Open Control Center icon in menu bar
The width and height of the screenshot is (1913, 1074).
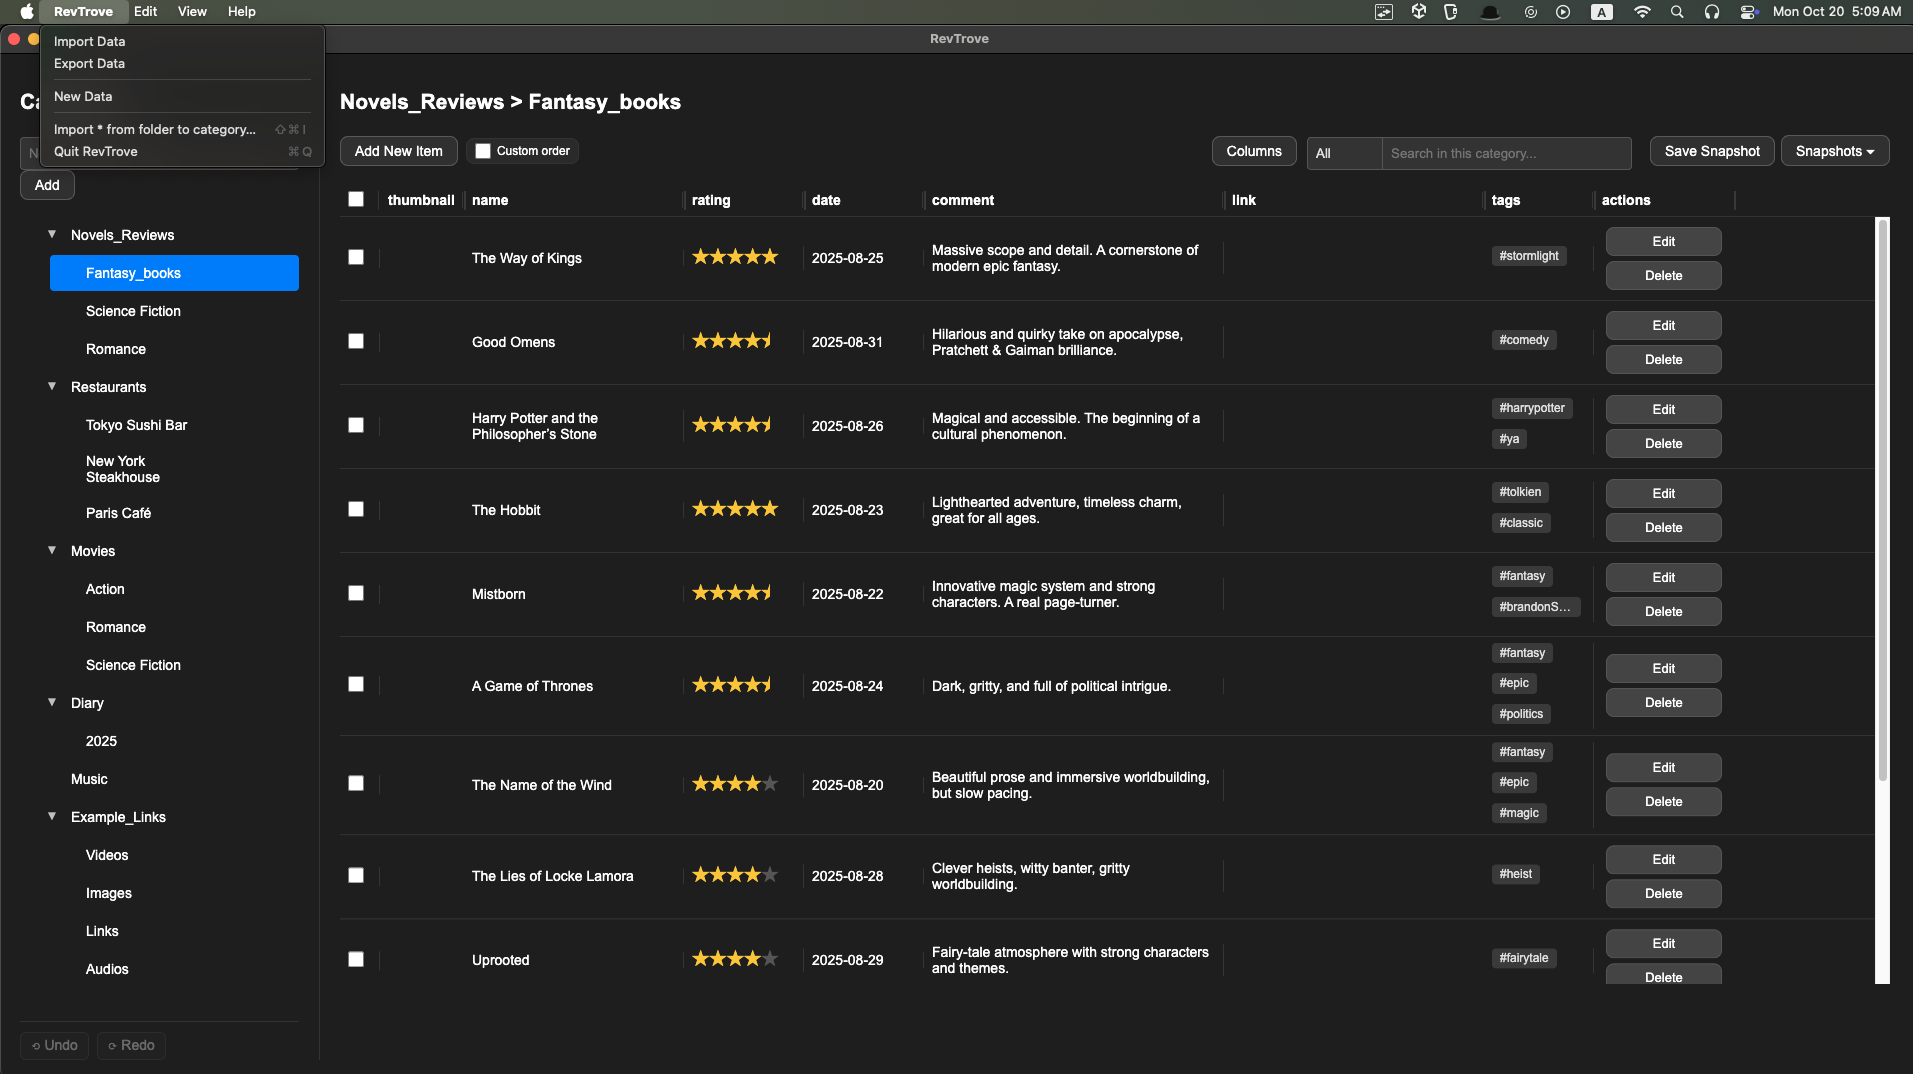click(1748, 12)
